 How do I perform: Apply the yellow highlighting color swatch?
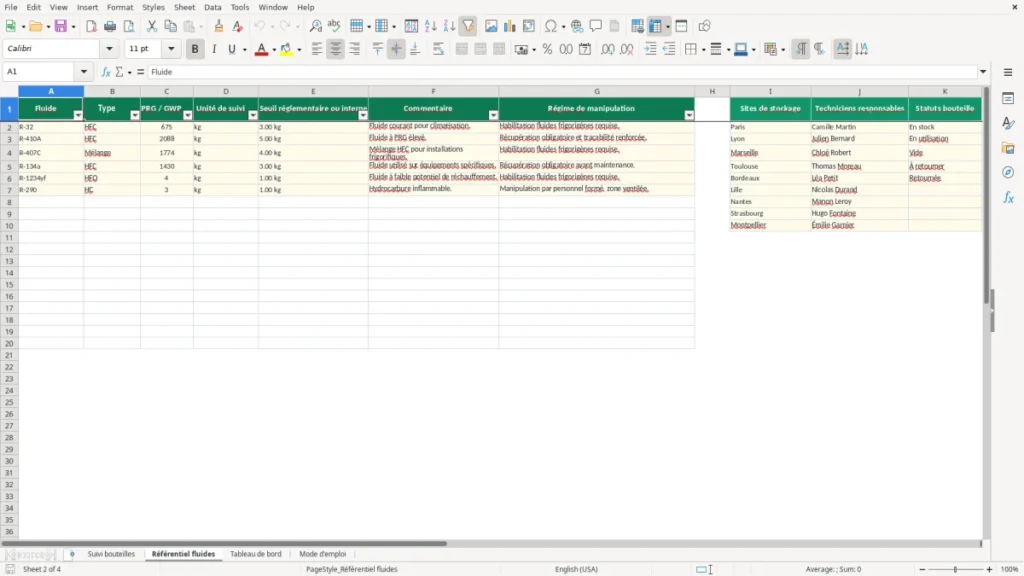[x=286, y=49]
